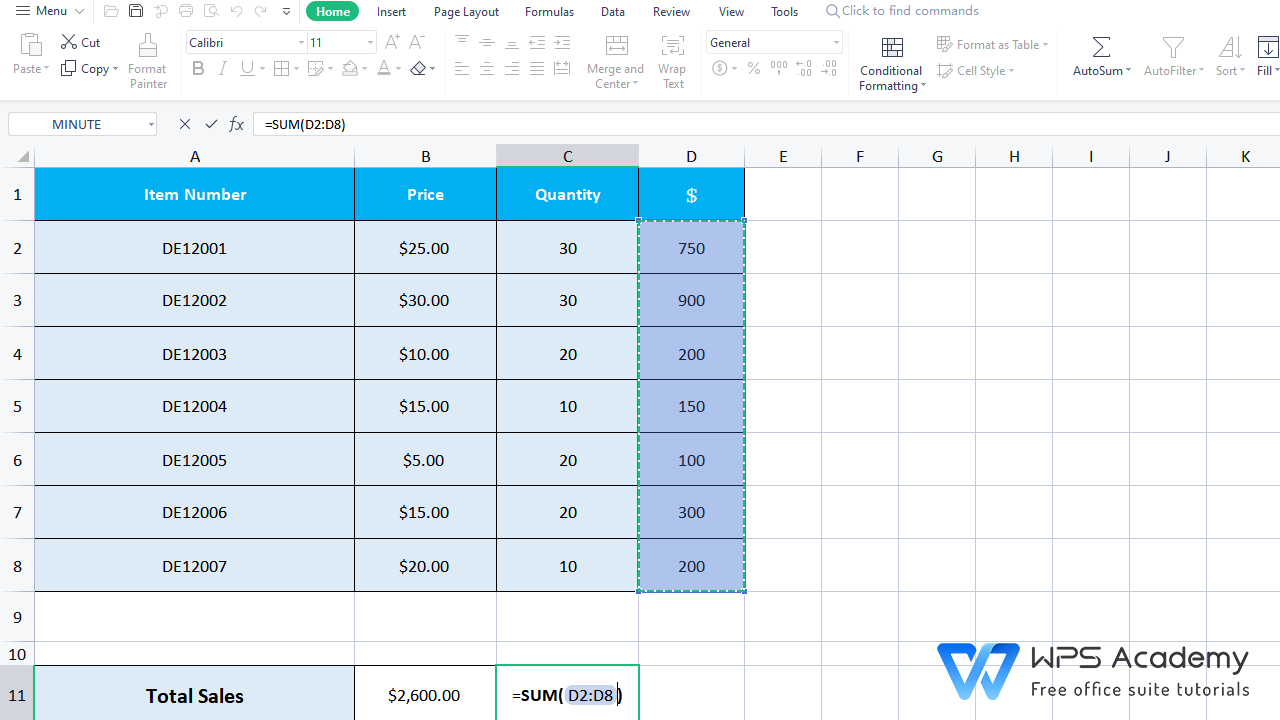The height and width of the screenshot is (720, 1280).
Task: Click the Open file folder icon
Action: click(111, 12)
